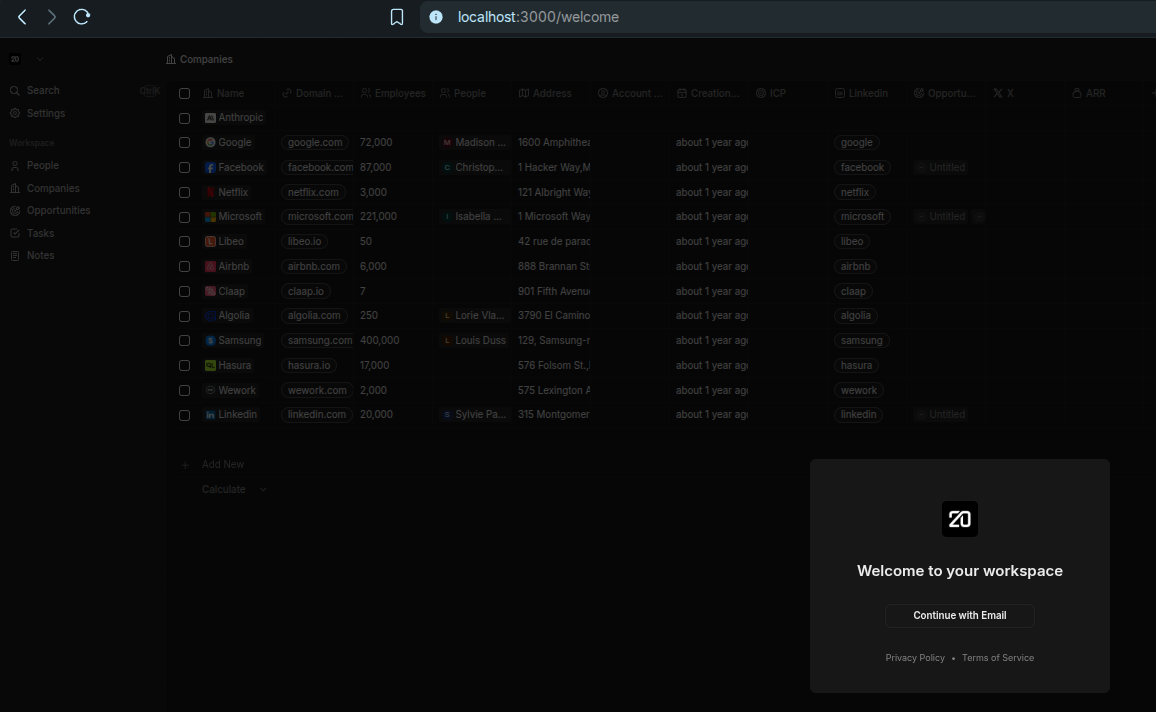This screenshot has width=1156, height=712.
Task: Click the plus icon beside Add New
Action: click(x=185, y=465)
